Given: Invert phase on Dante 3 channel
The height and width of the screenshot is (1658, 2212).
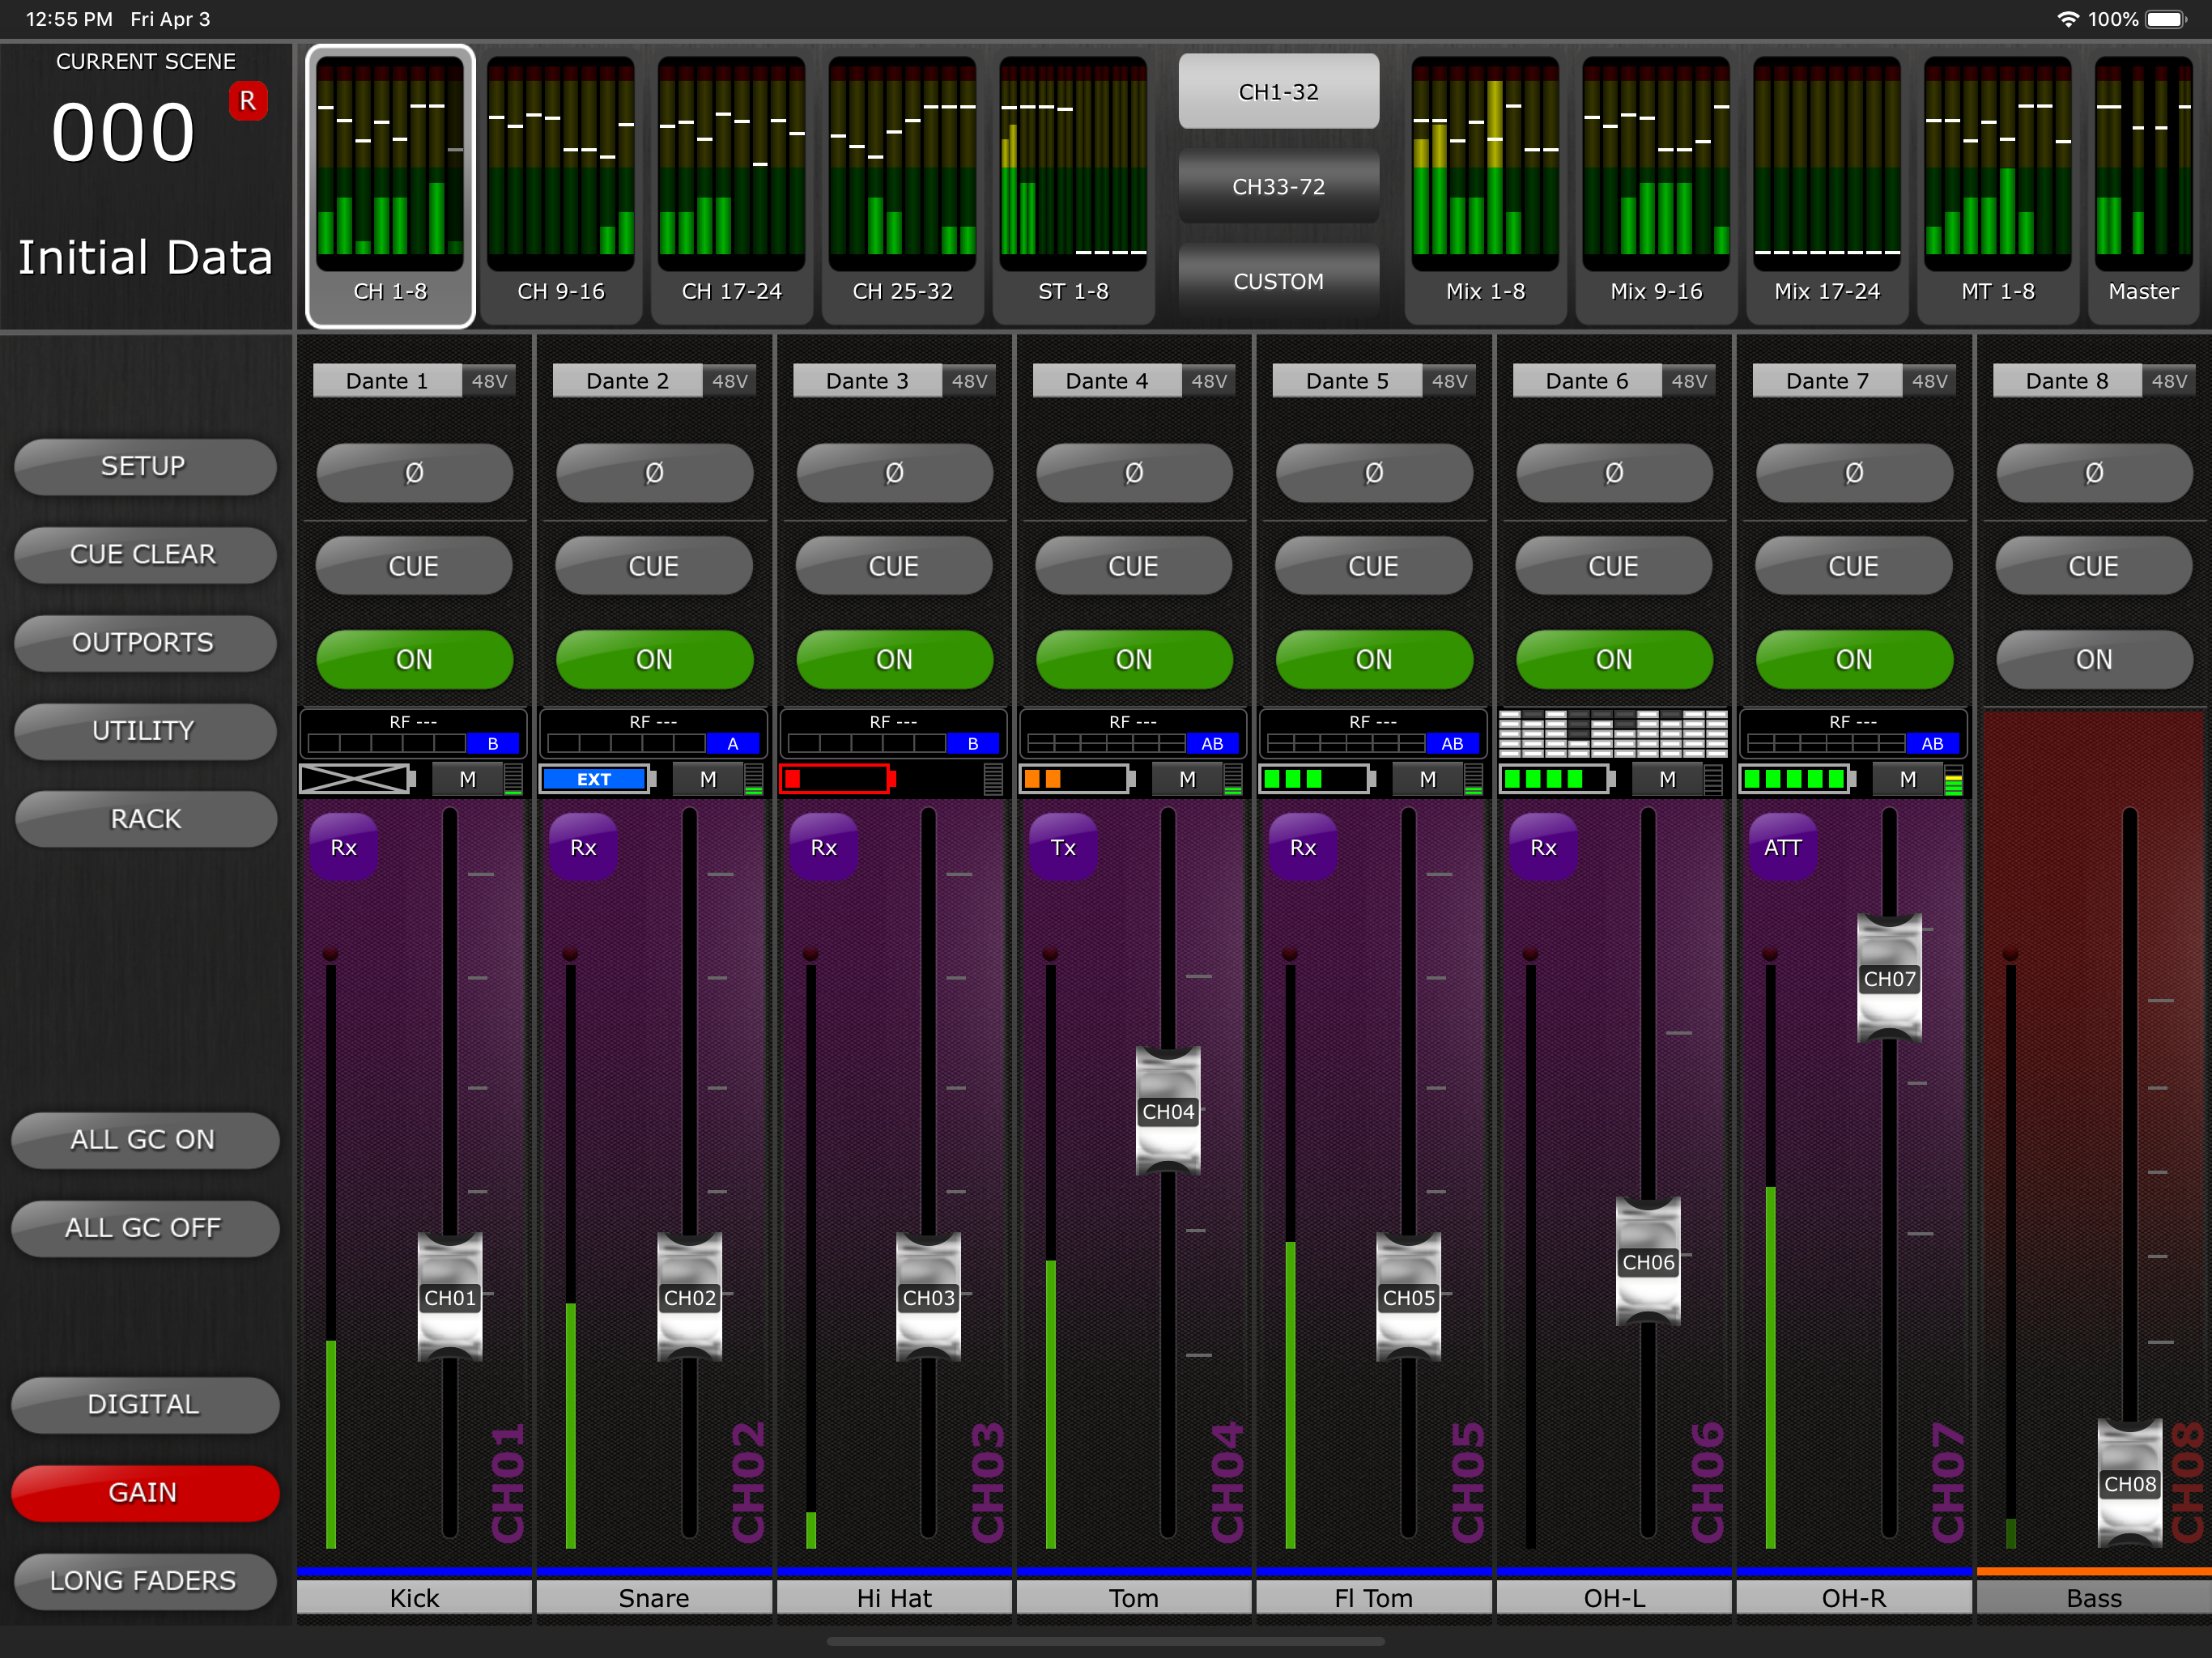Looking at the screenshot, I should pyautogui.click(x=894, y=473).
